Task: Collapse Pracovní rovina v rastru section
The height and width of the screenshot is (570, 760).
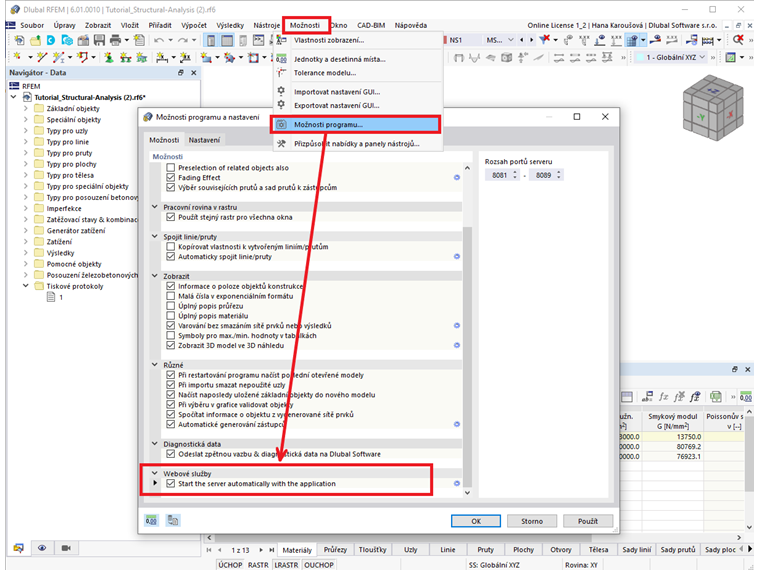Action: click(x=155, y=206)
